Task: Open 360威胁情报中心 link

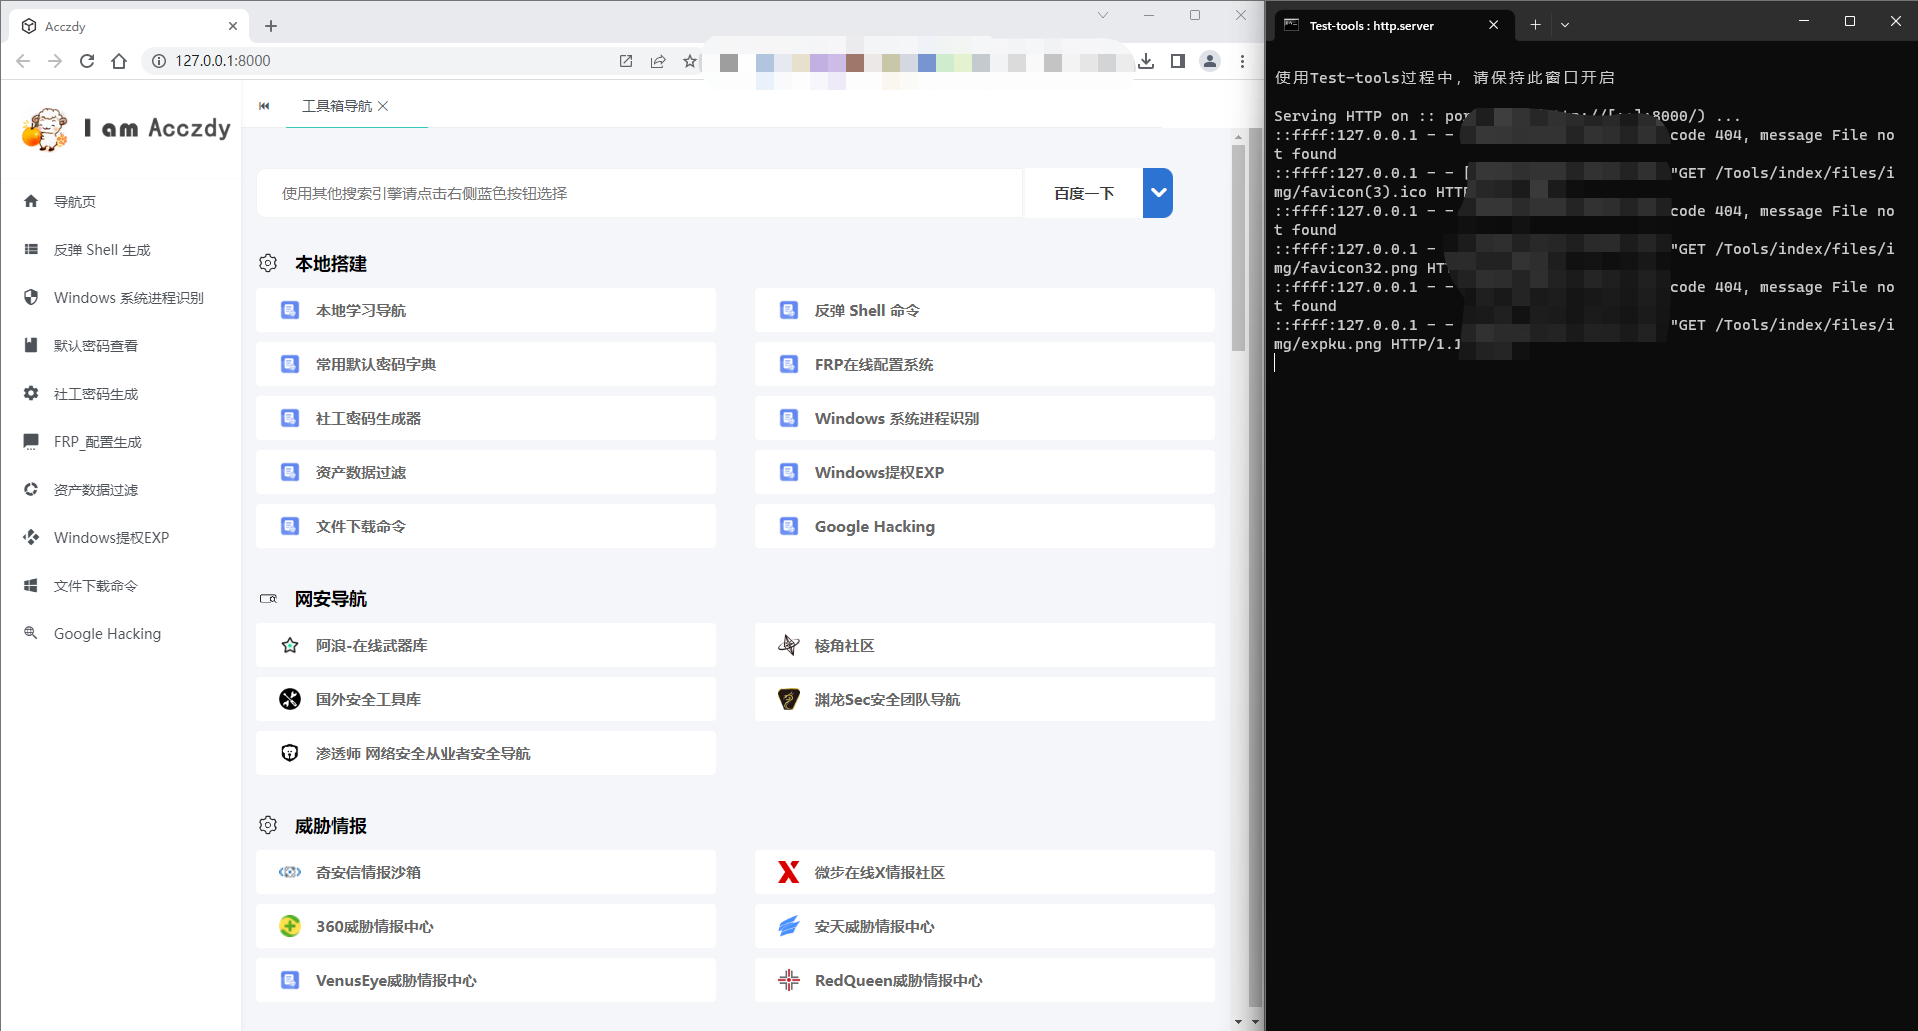Action: pyautogui.click(x=486, y=927)
